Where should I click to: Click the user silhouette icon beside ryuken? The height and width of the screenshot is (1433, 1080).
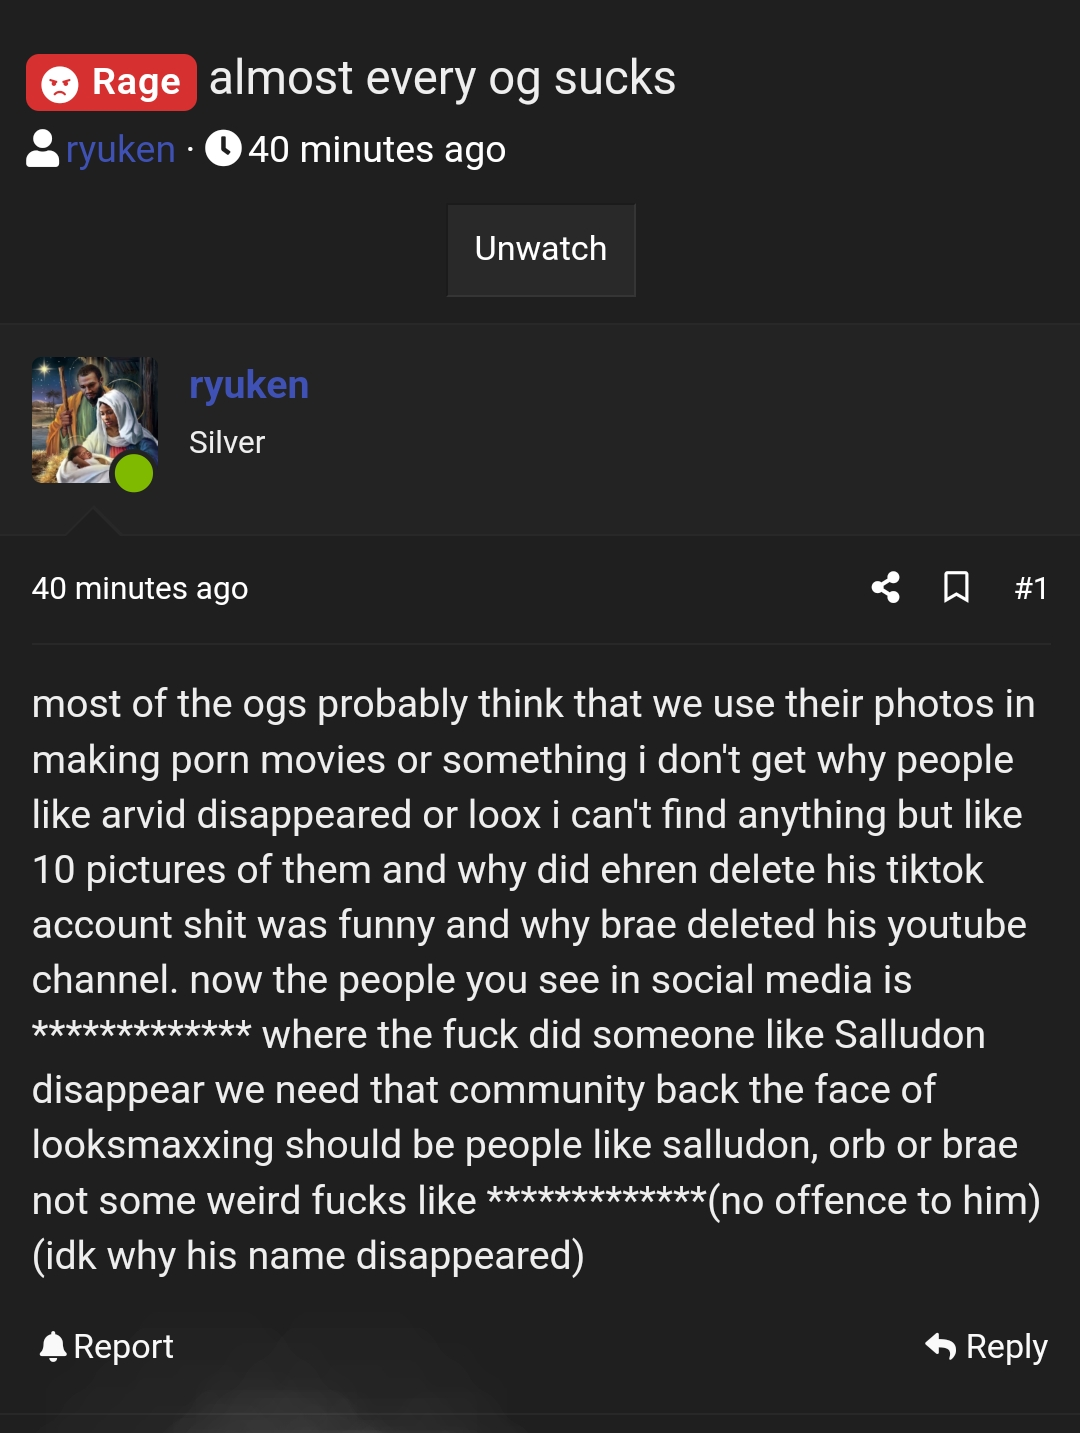pyautogui.click(x=42, y=149)
